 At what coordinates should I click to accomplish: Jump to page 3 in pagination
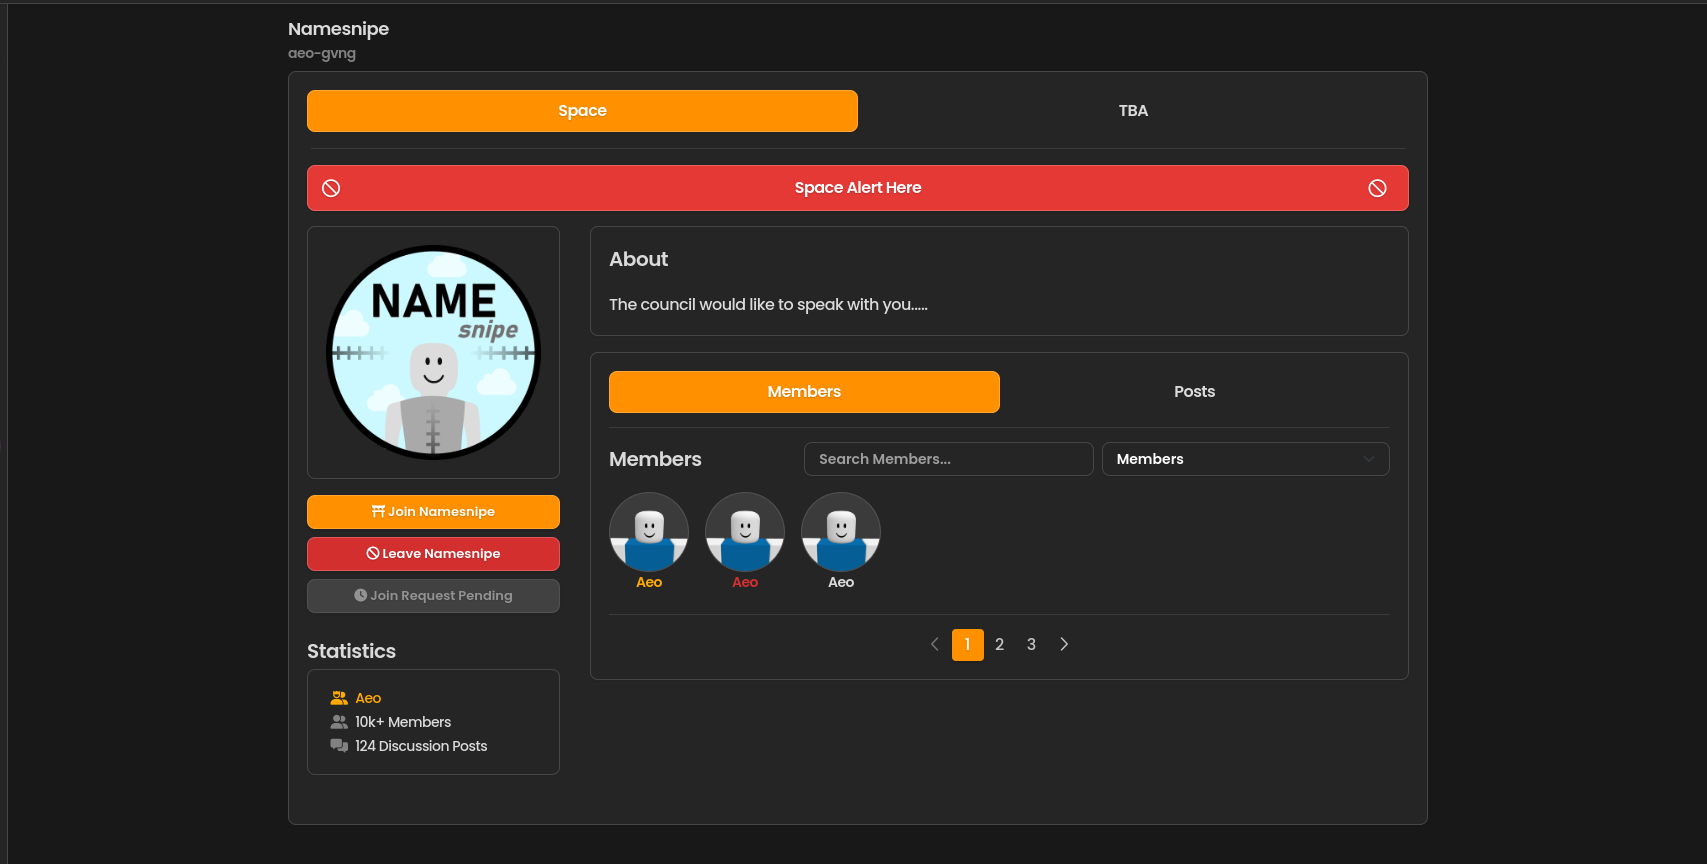click(1031, 644)
